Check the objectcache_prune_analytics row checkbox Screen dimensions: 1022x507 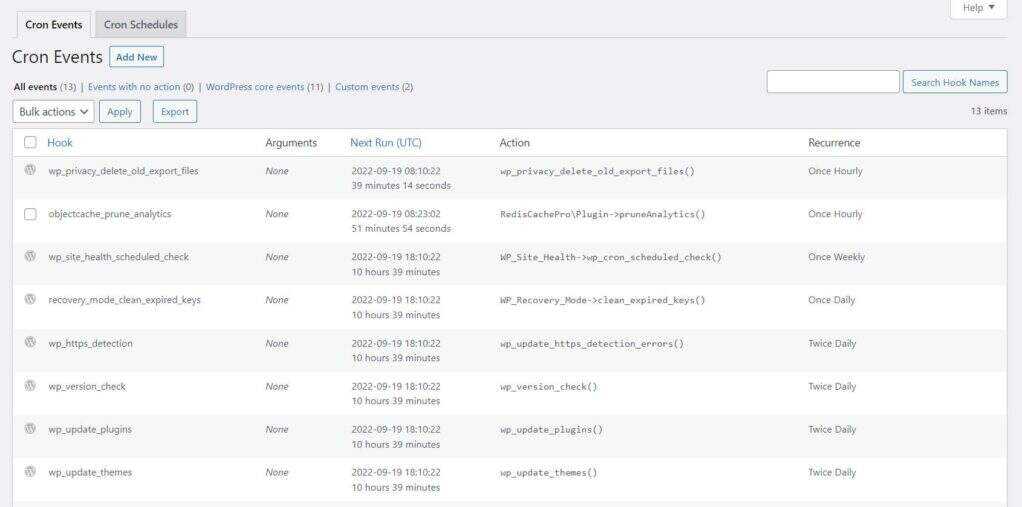(30, 214)
